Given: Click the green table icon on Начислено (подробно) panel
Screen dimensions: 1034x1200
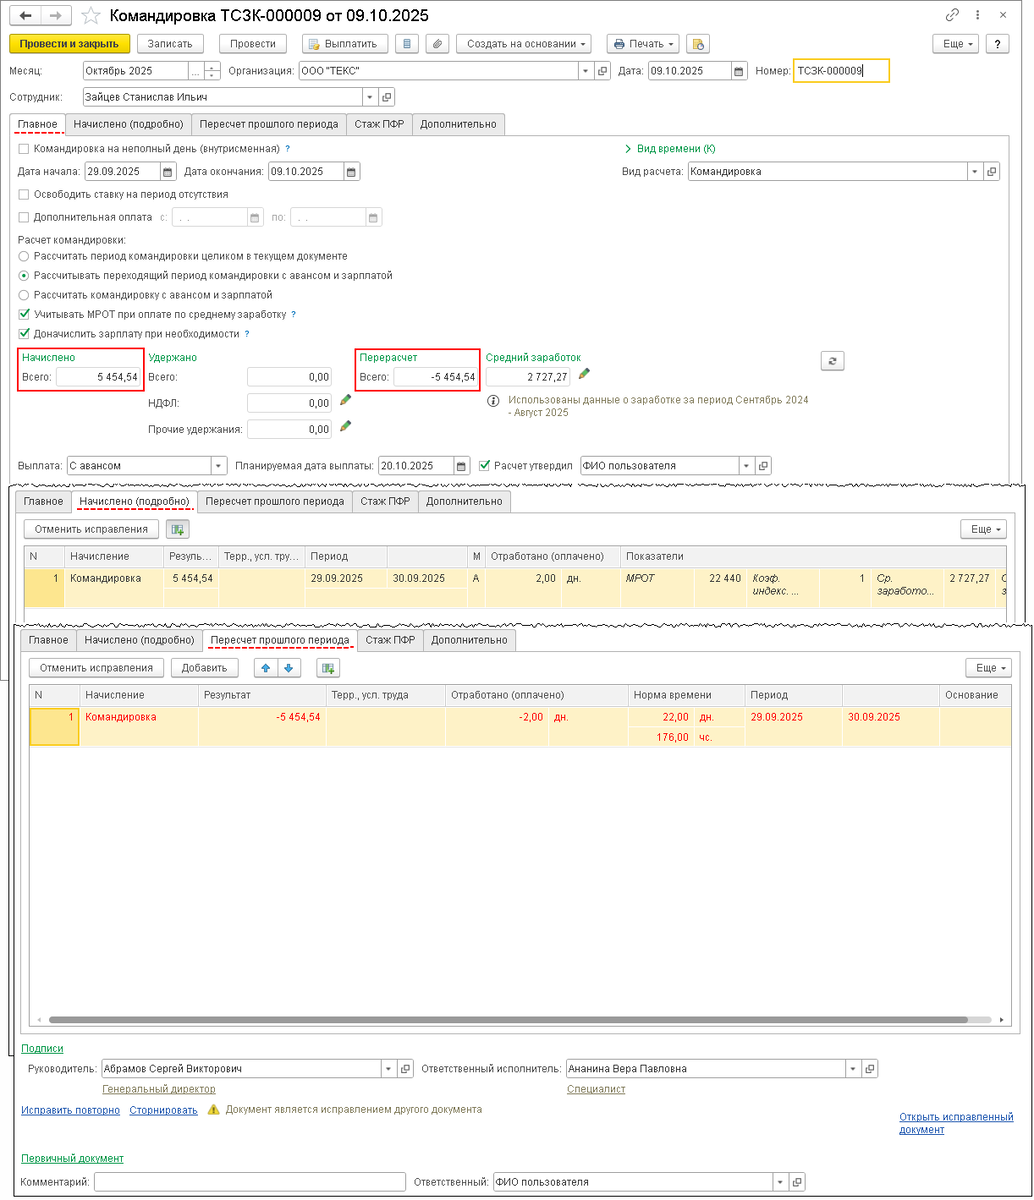Looking at the screenshot, I should (x=177, y=529).
